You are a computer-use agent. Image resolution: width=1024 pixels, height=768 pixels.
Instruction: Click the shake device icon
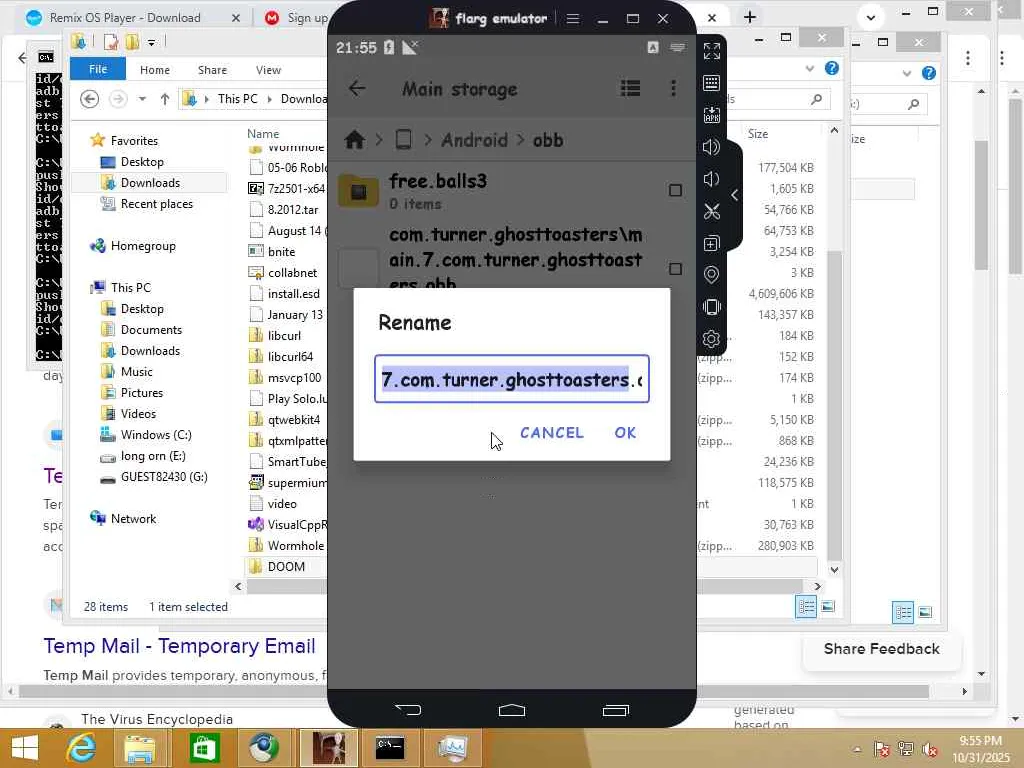point(712,307)
